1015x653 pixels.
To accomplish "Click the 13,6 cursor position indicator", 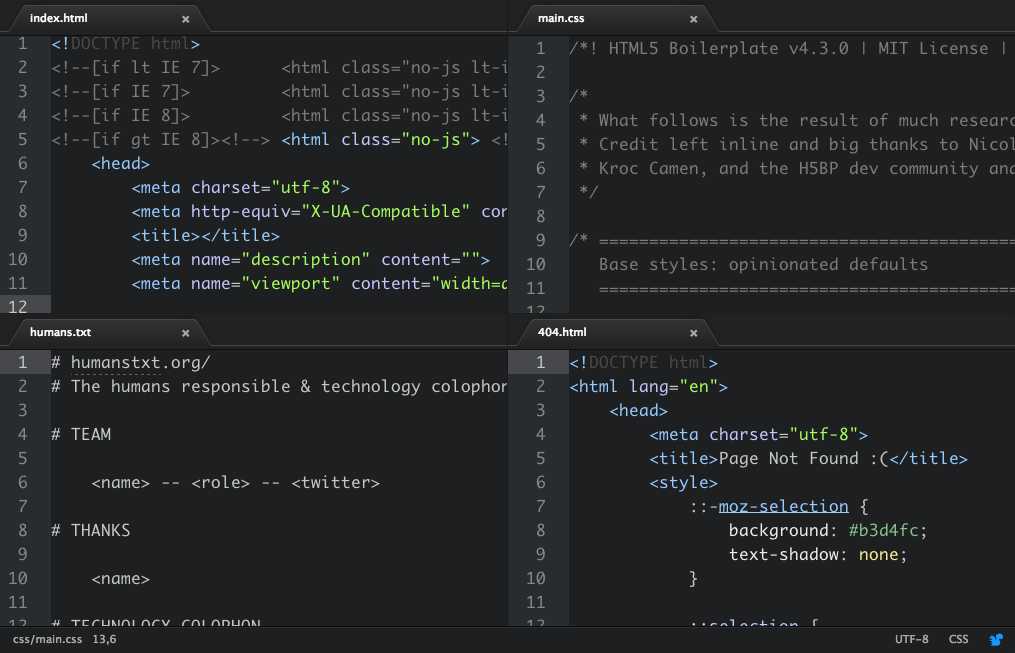I will [x=104, y=639].
